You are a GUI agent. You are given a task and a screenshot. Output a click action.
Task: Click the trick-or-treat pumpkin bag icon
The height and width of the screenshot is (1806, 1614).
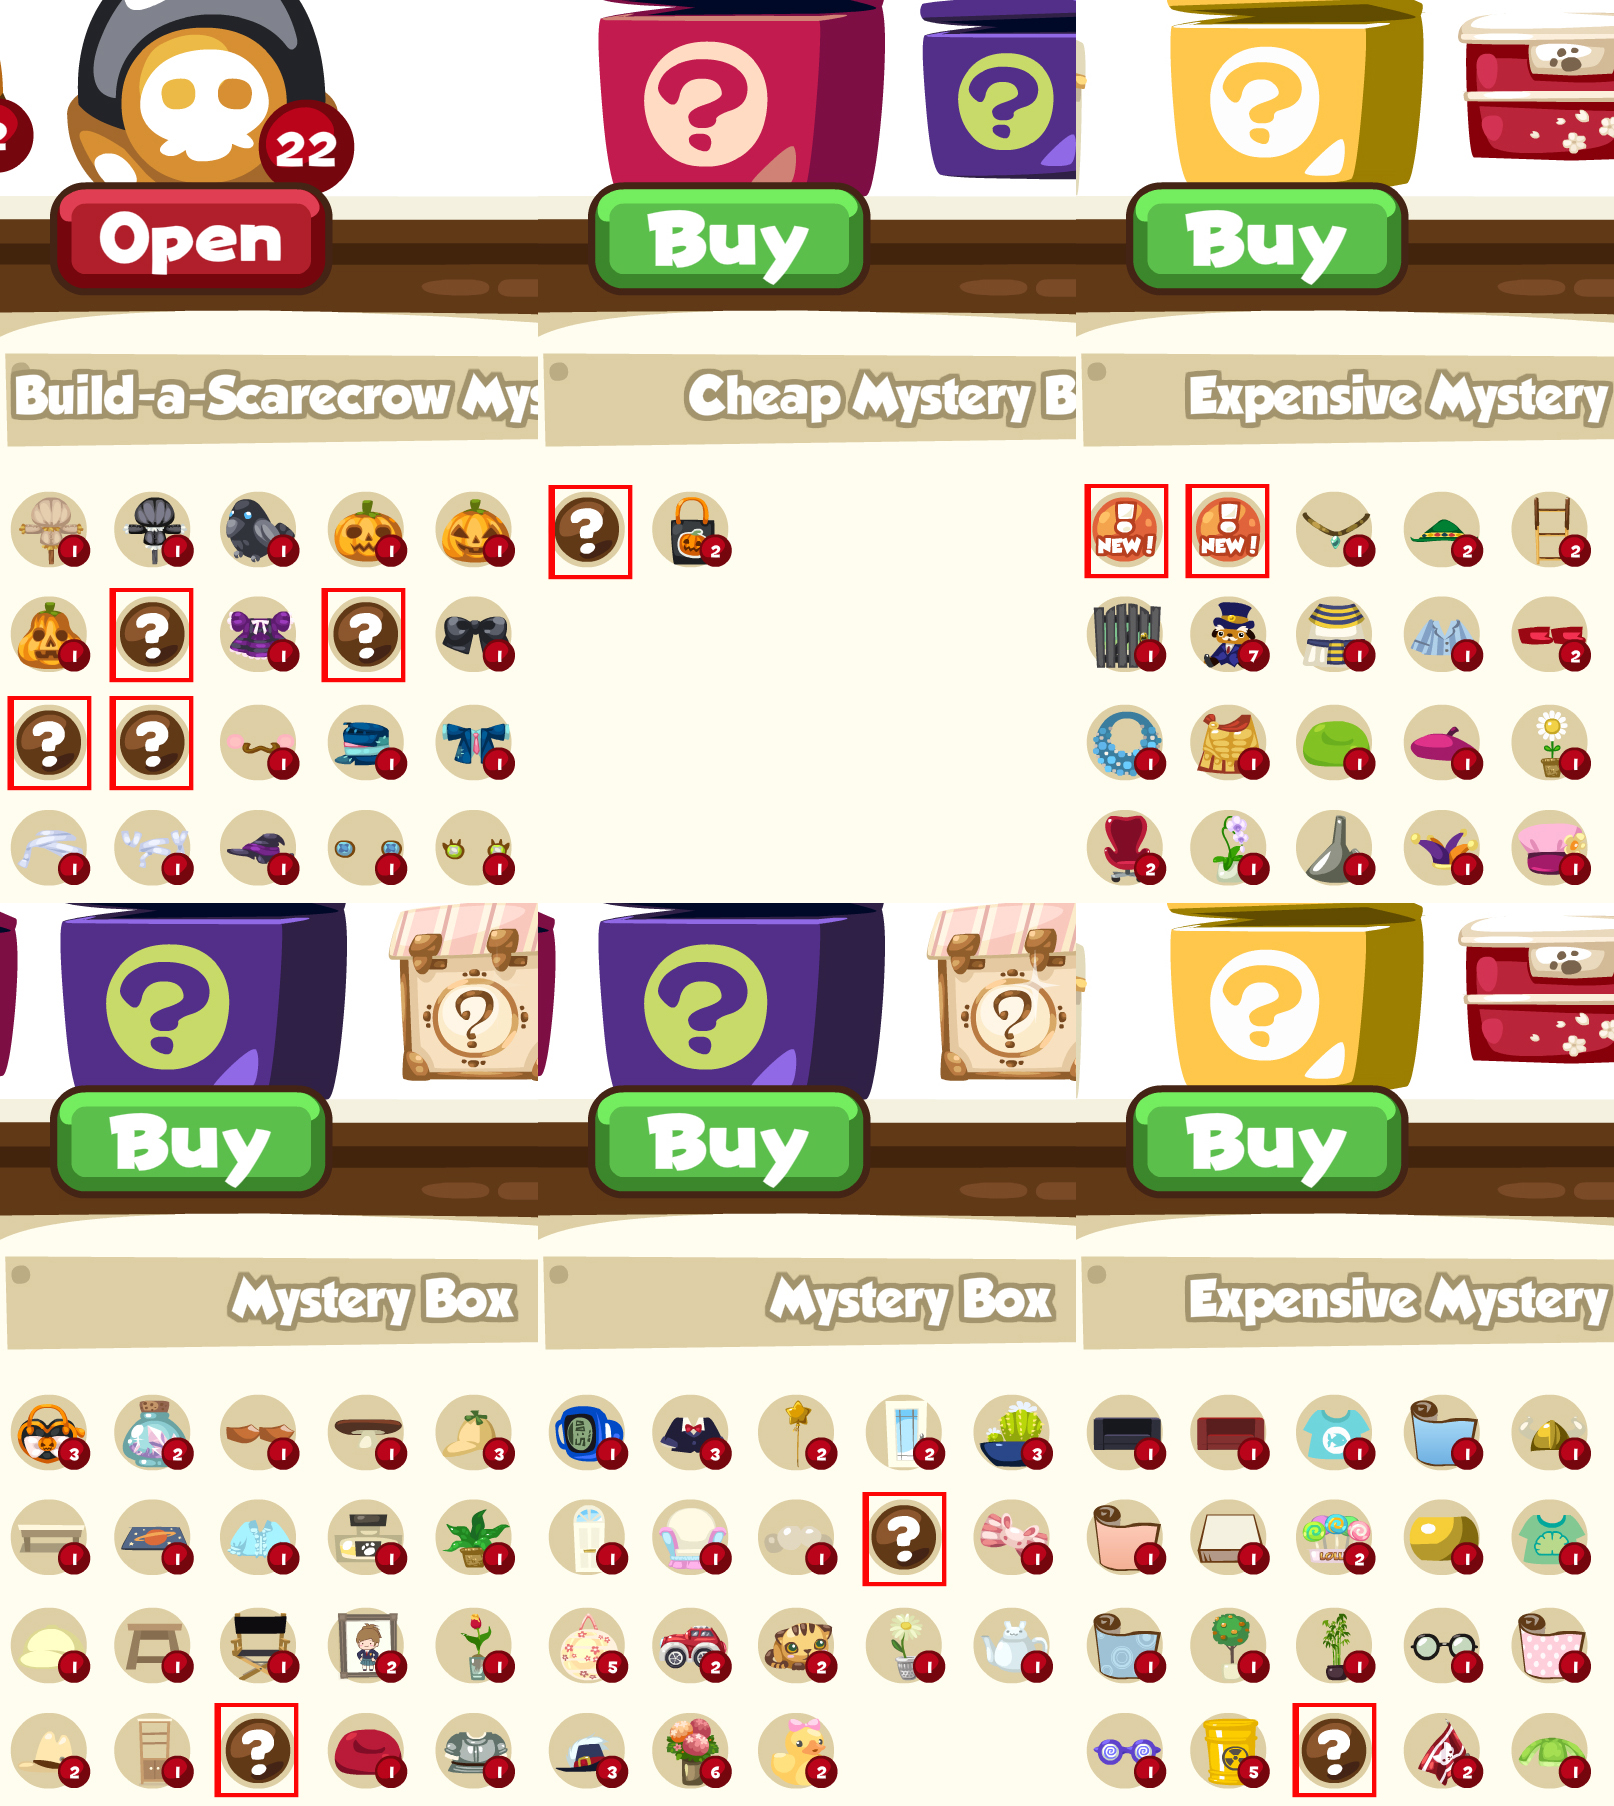[692, 530]
